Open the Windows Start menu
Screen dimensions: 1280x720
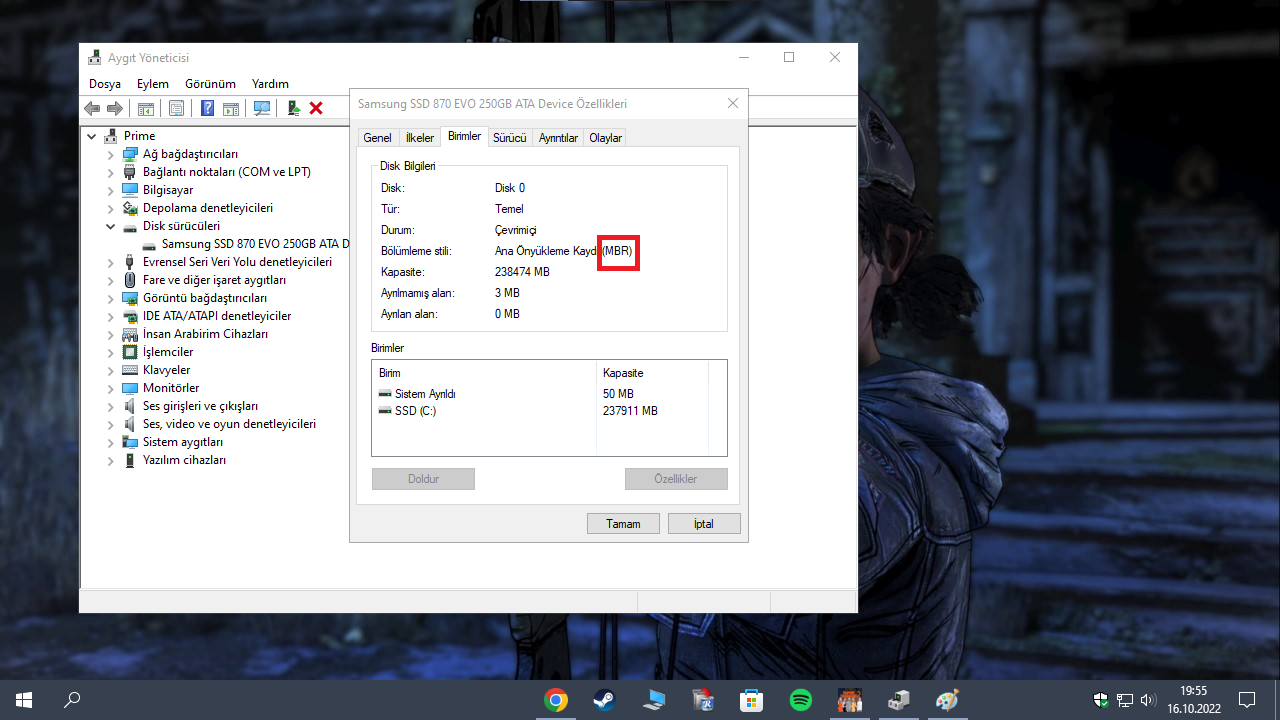24,700
